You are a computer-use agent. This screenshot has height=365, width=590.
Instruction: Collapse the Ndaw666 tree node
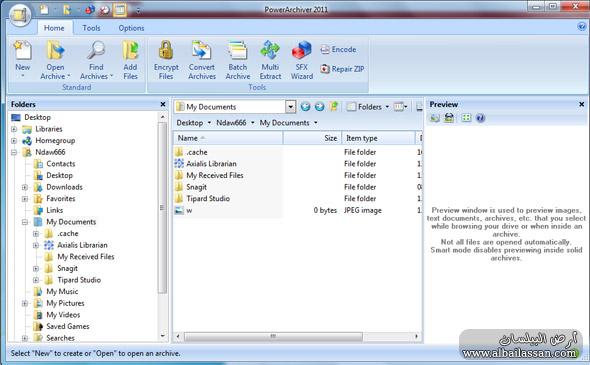click(x=14, y=152)
